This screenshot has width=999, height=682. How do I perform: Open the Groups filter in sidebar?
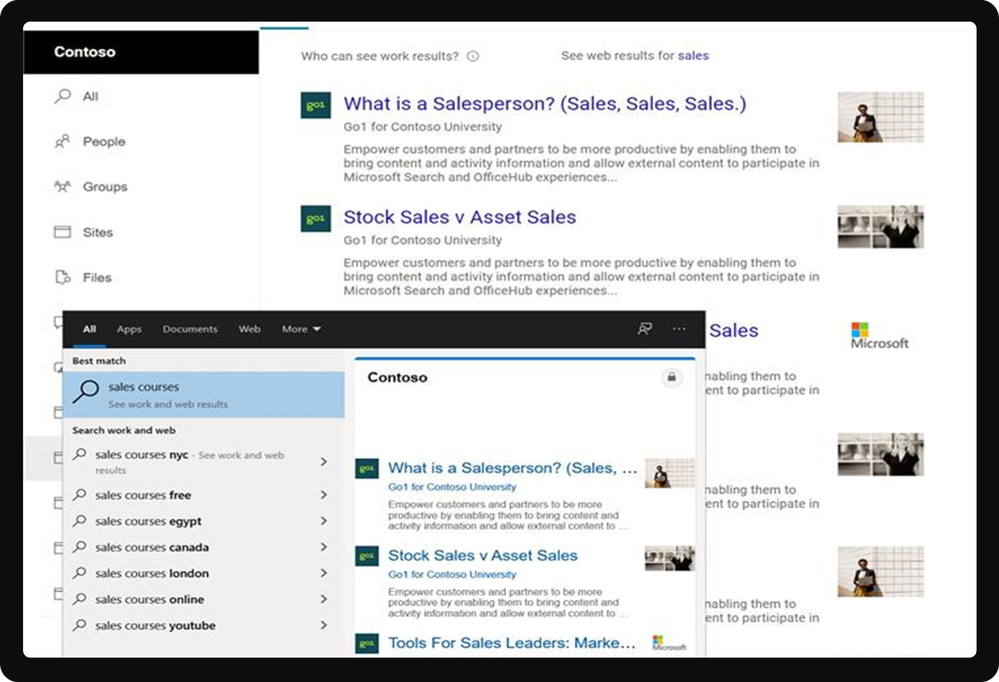tap(105, 187)
